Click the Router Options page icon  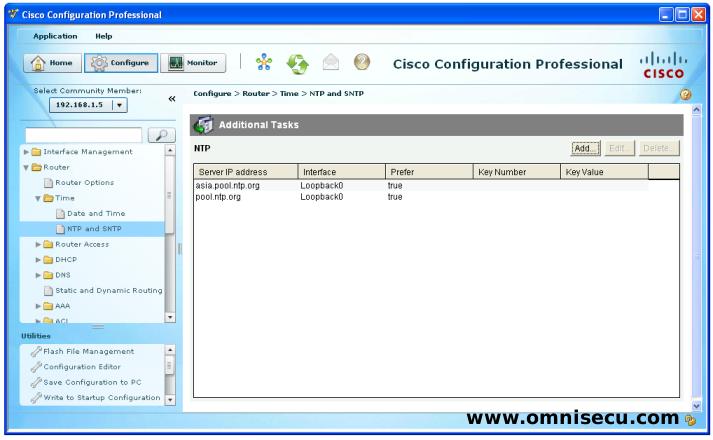48,183
